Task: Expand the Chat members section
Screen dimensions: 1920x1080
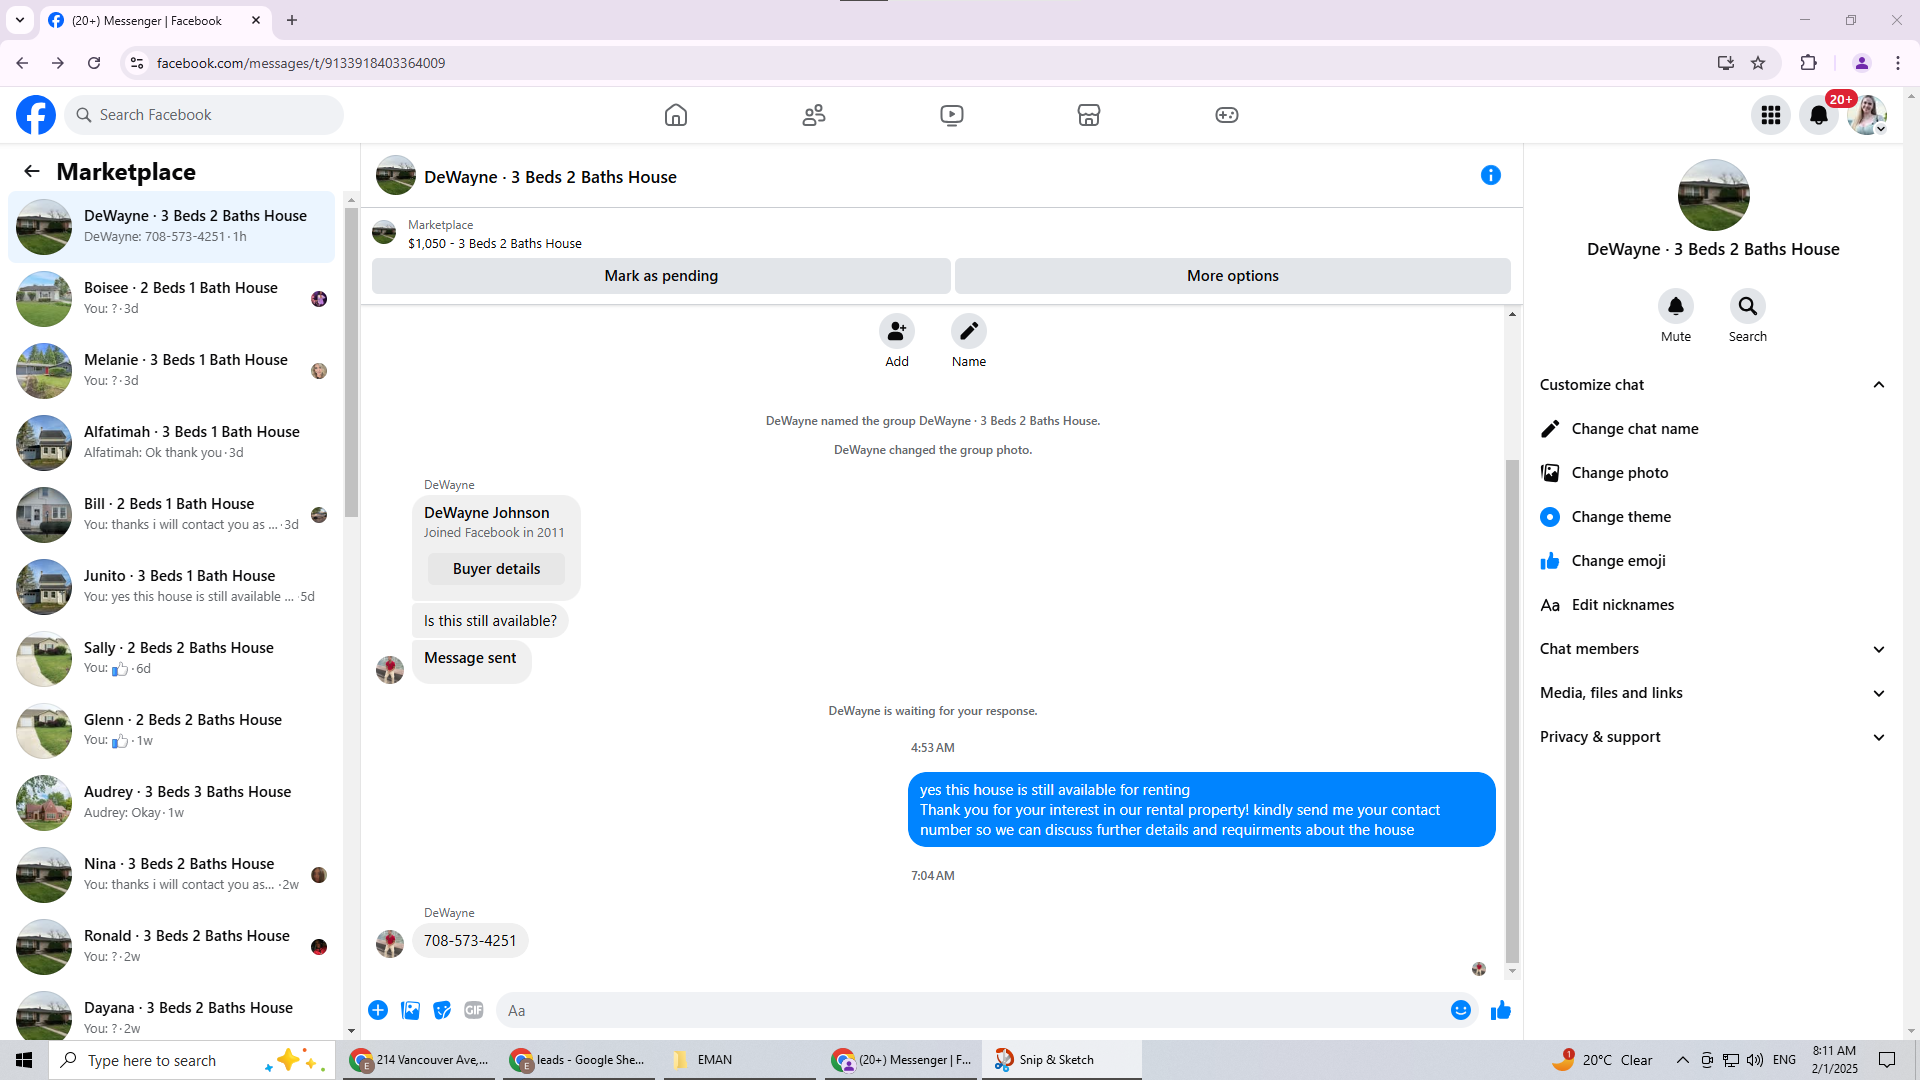Action: pos(1878,649)
